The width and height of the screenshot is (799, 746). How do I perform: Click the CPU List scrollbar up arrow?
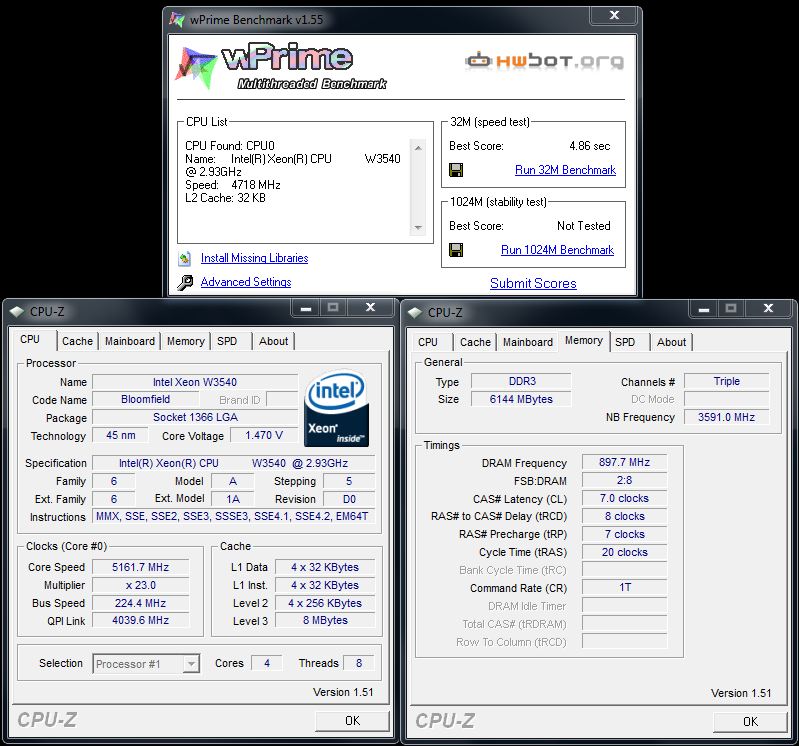coord(418,148)
